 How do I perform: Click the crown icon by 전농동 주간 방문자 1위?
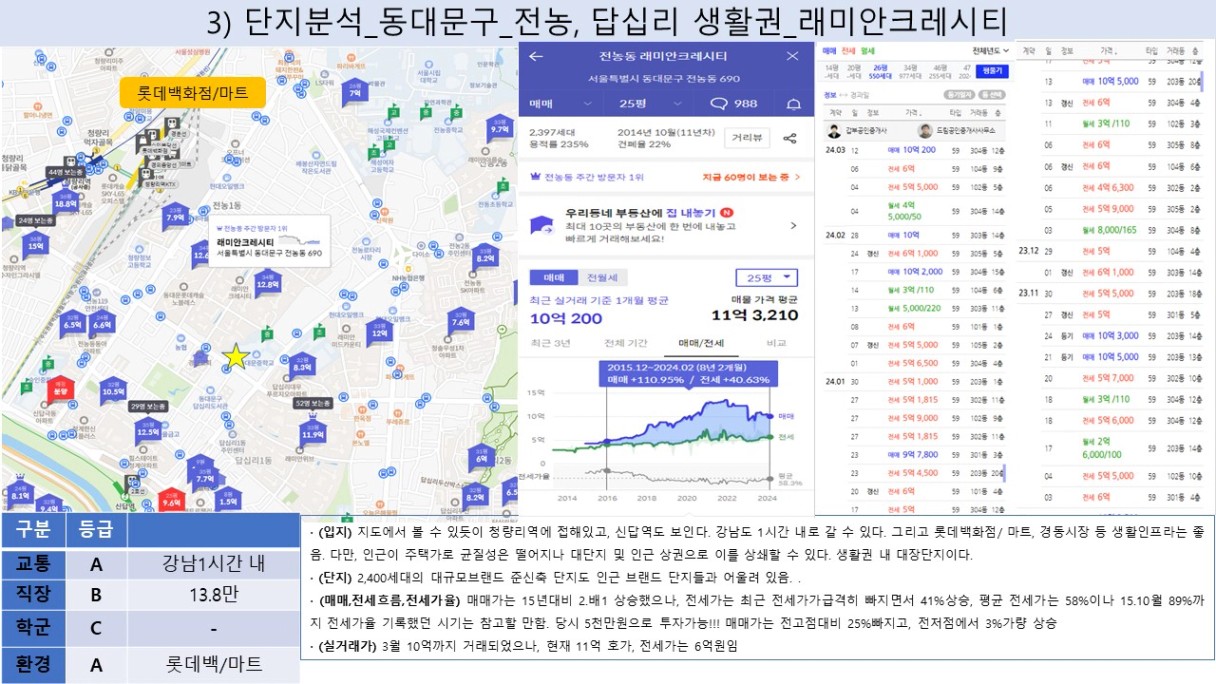pos(534,177)
